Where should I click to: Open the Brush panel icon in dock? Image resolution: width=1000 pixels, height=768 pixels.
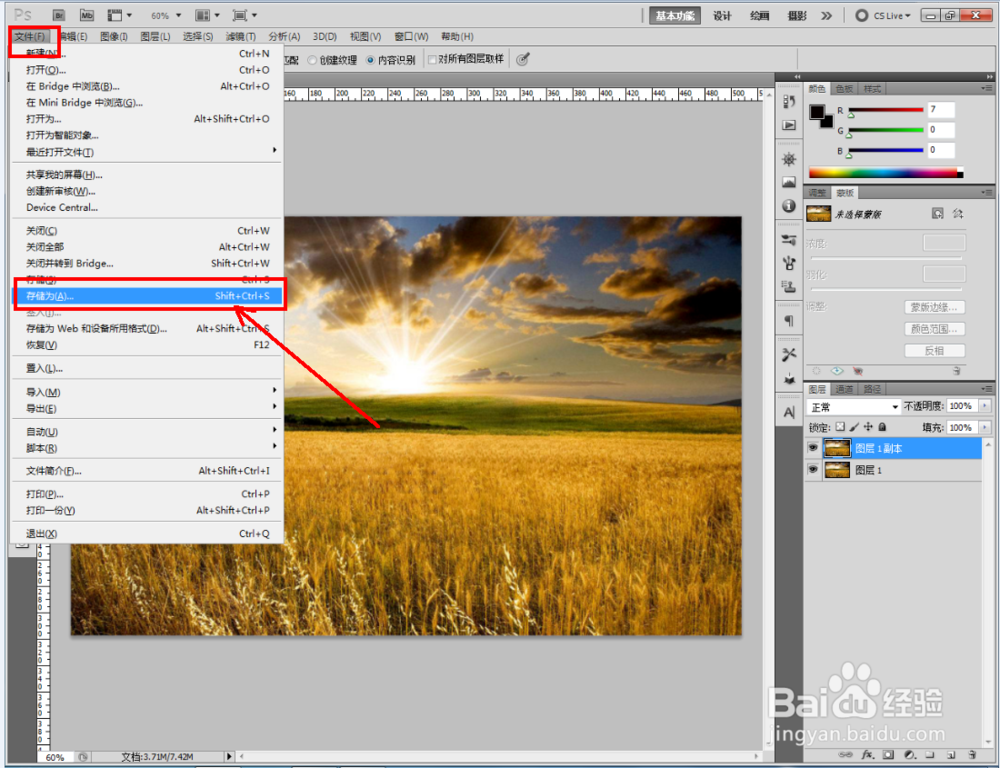pos(789,263)
